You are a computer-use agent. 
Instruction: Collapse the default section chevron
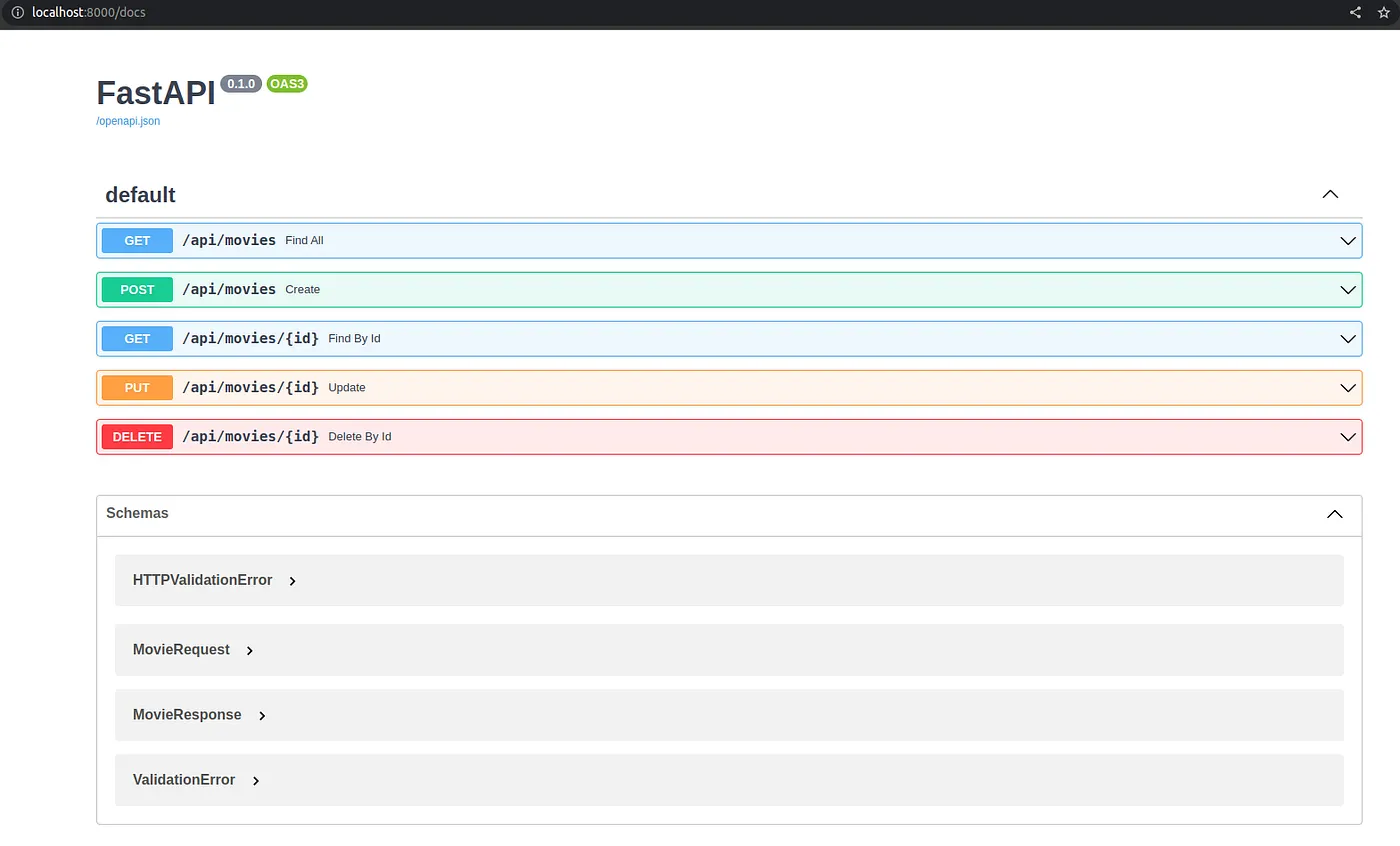(1330, 194)
